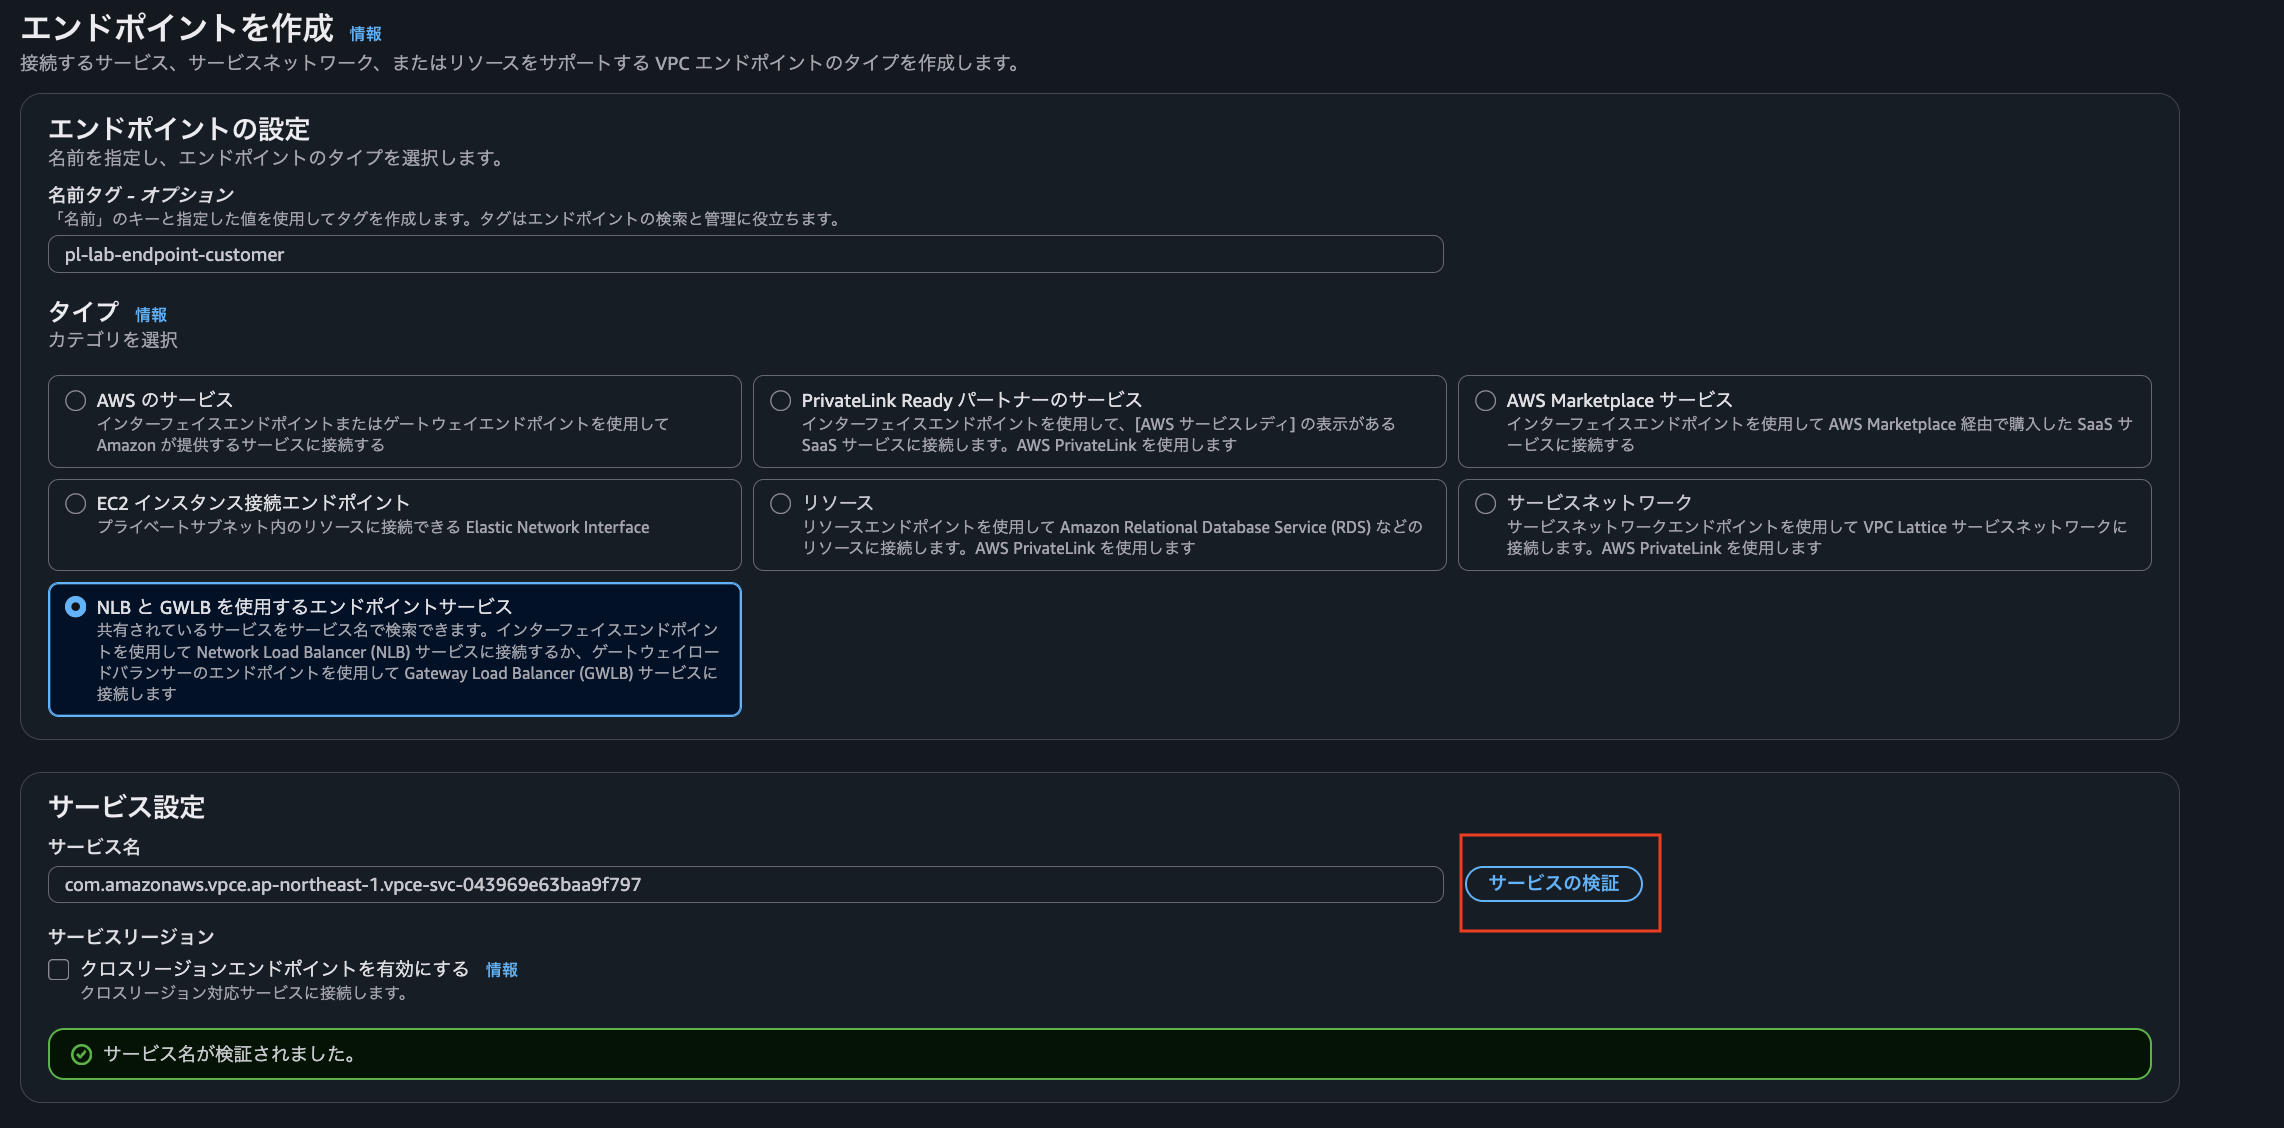The image size is (2284, 1128).
Task: Choose the PrivateLink Ready パートナーのサービス option
Action: (x=782, y=400)
